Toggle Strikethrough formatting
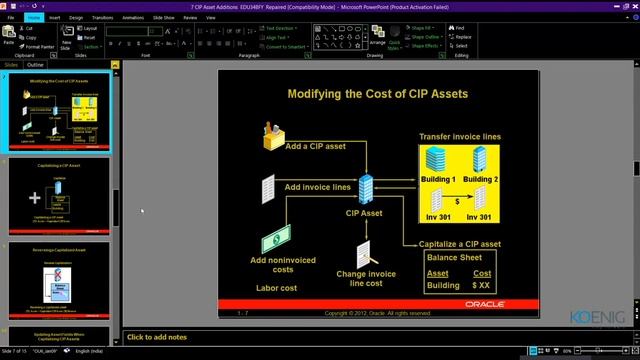This screenshot has width=640, height=360. (147, 43)
